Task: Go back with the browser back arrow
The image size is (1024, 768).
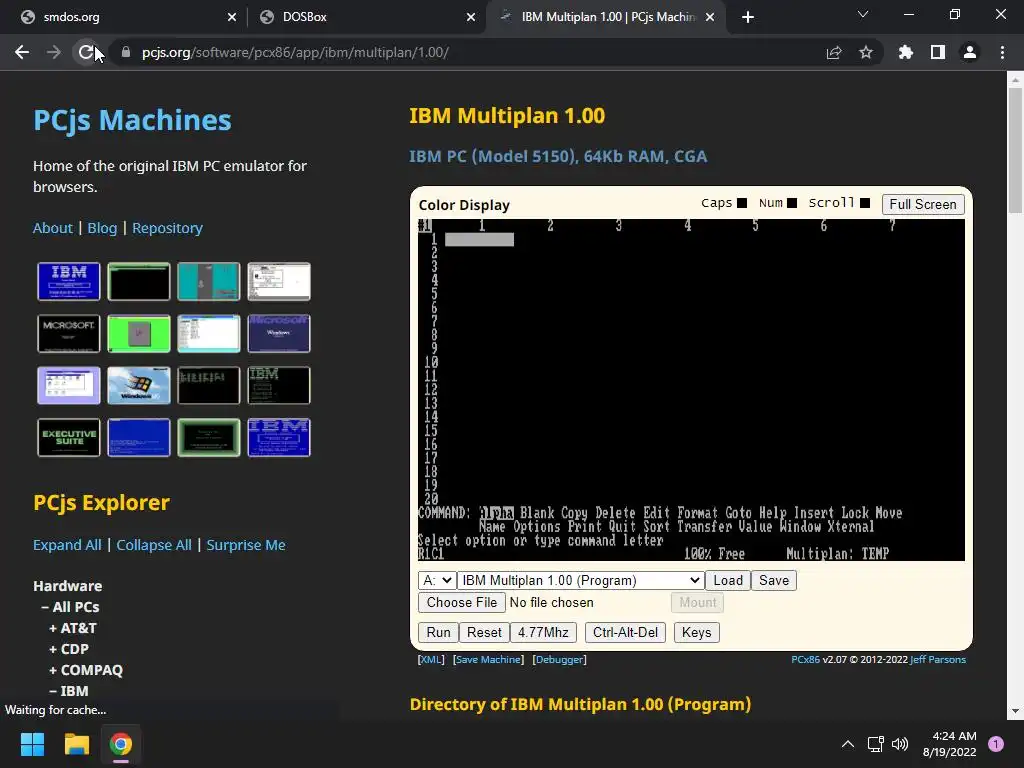Action: (x=22, y=52)
